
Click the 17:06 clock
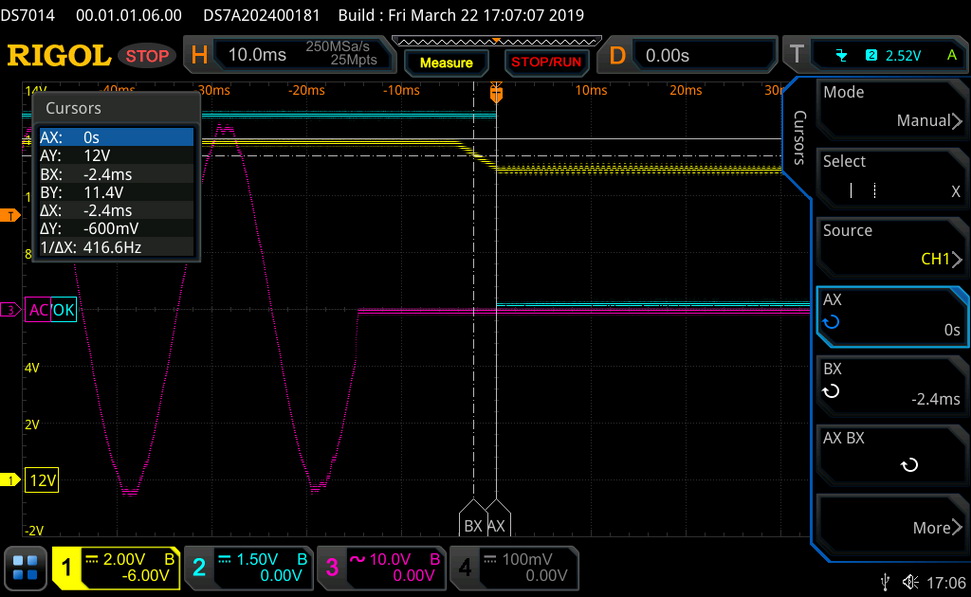pyautogui.click(x=946, y=583)
